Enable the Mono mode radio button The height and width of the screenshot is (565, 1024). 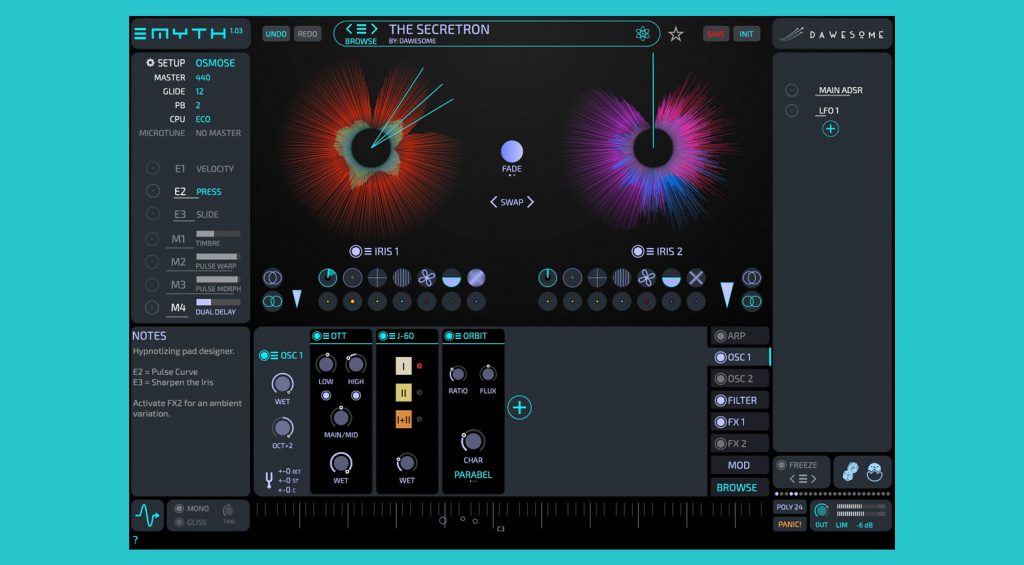(x=180, y=509)
